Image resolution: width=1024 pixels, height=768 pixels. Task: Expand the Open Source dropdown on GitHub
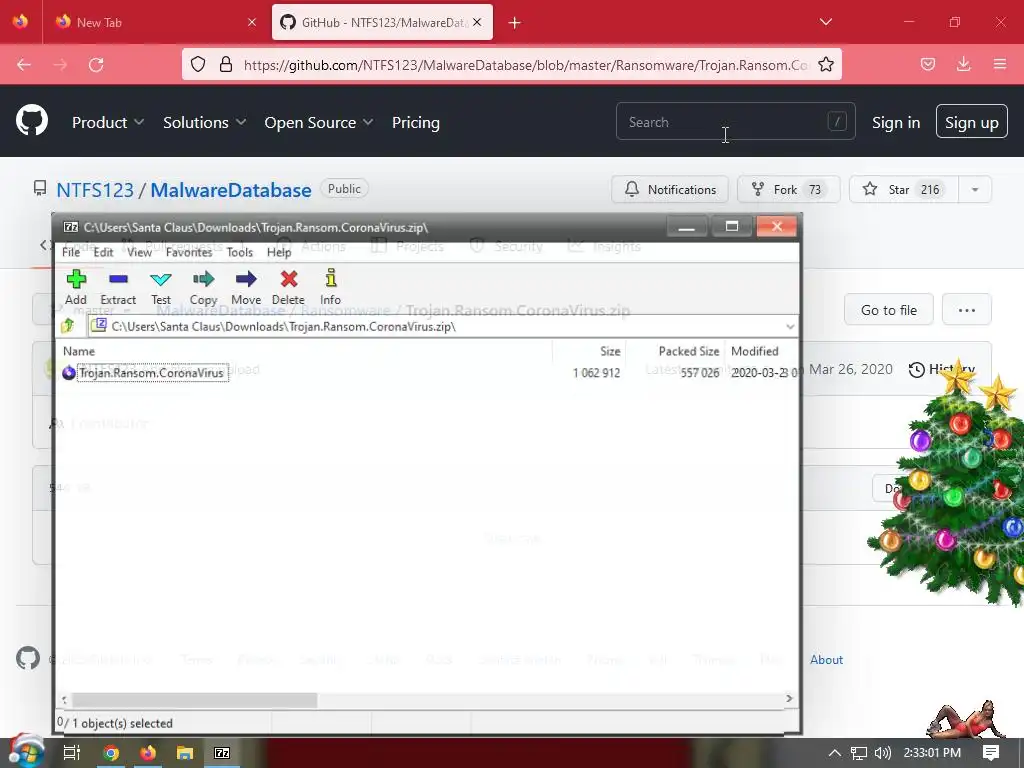319,122
